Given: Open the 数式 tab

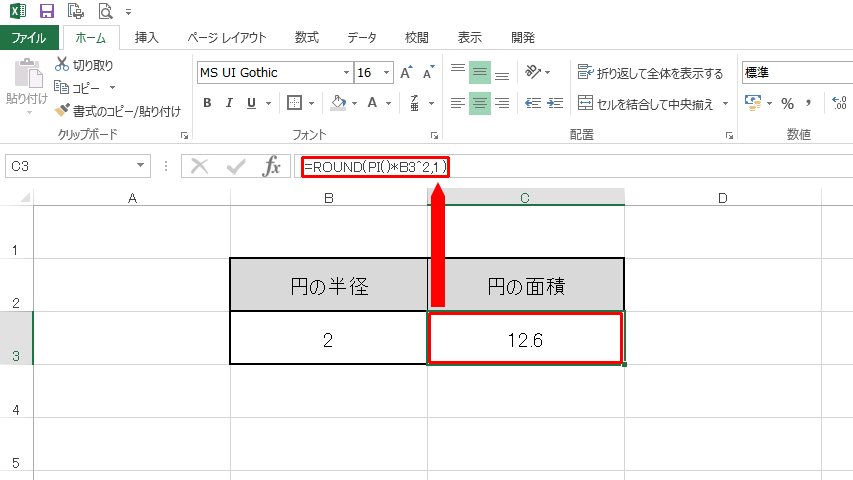Looking at the screenshot, I should point(307,38).
